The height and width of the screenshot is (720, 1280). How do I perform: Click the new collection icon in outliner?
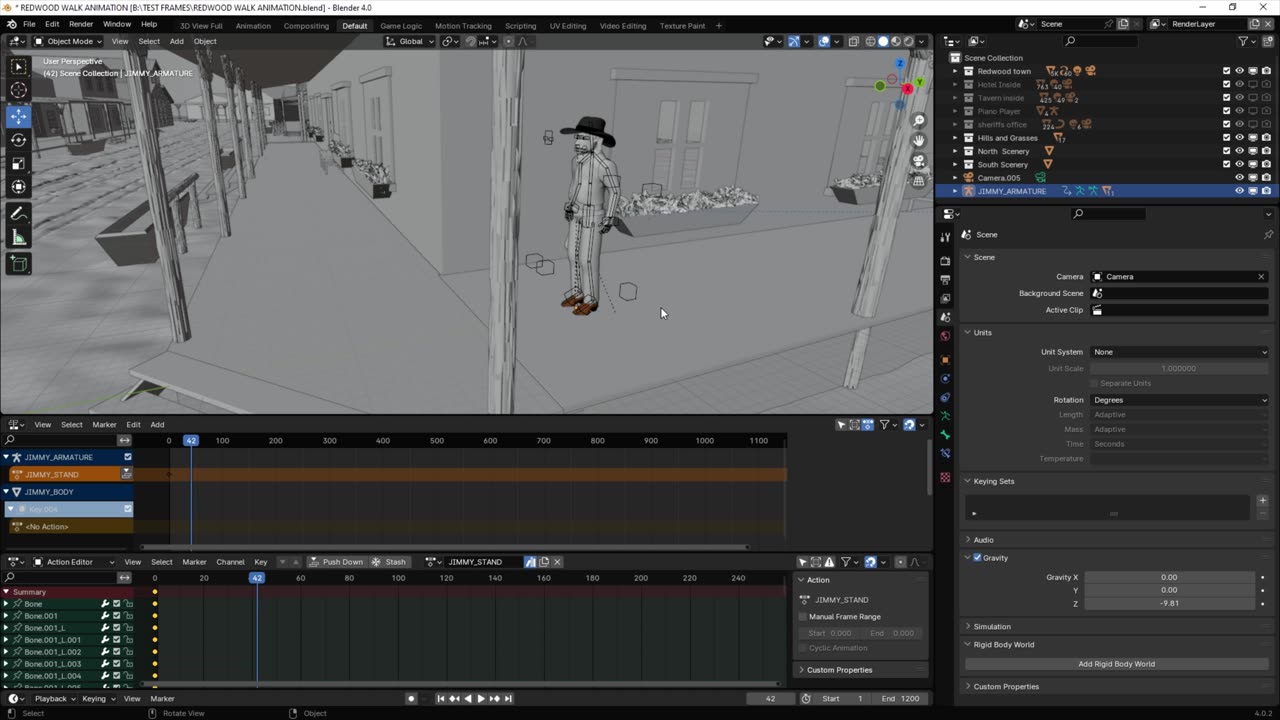coord(1267,41)
